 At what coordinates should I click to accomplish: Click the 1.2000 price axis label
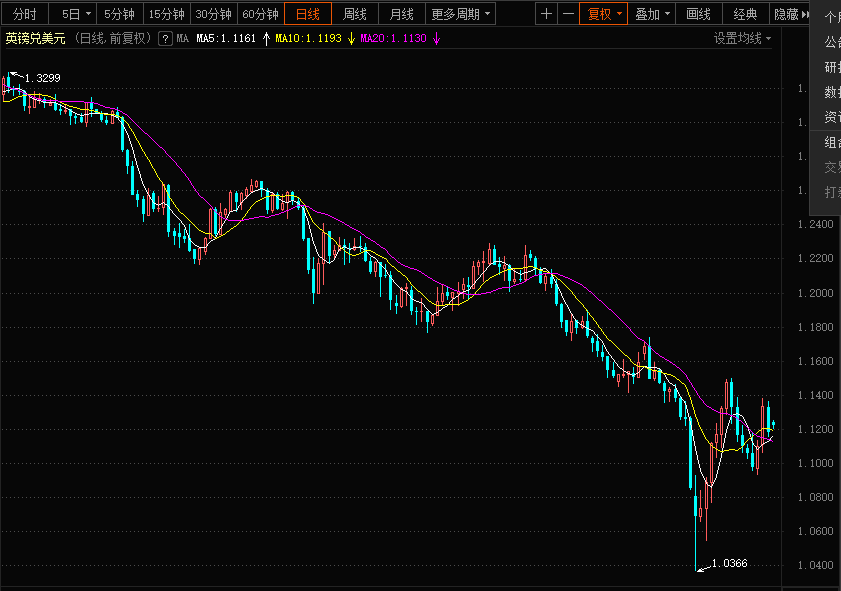point(816,293)
